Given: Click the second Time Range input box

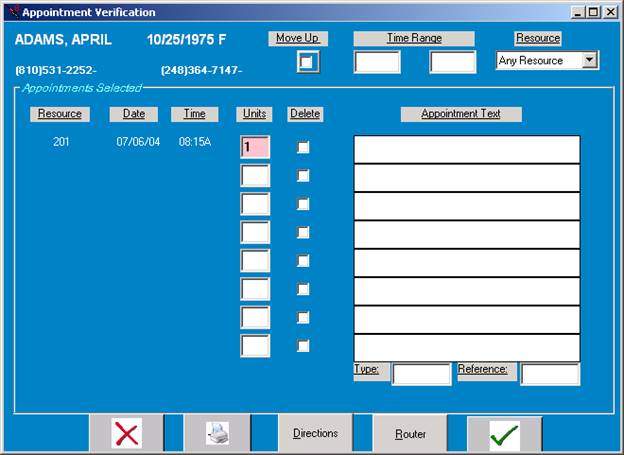Looking at the screenshot, I should click(452, 62).
